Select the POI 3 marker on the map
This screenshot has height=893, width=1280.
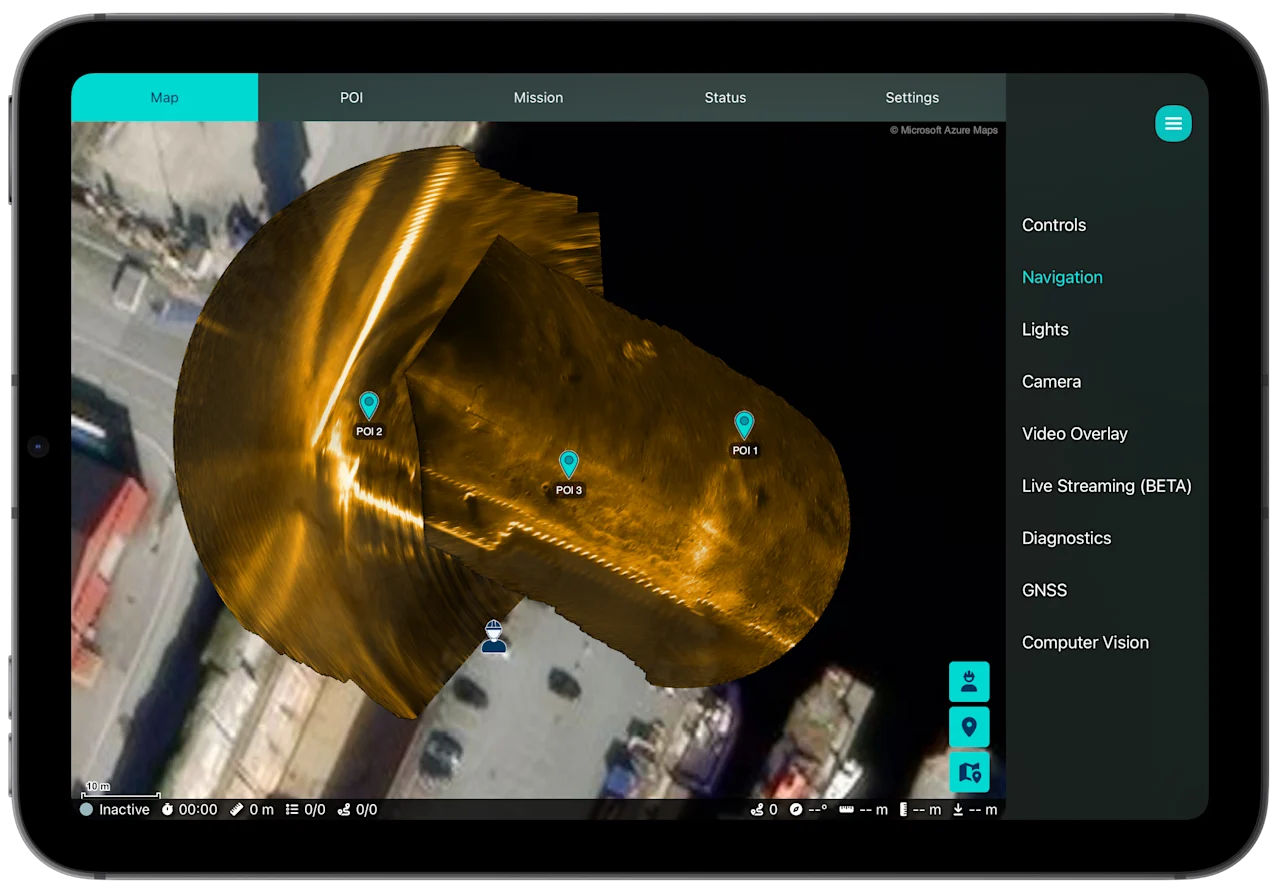tap(569, 466)
